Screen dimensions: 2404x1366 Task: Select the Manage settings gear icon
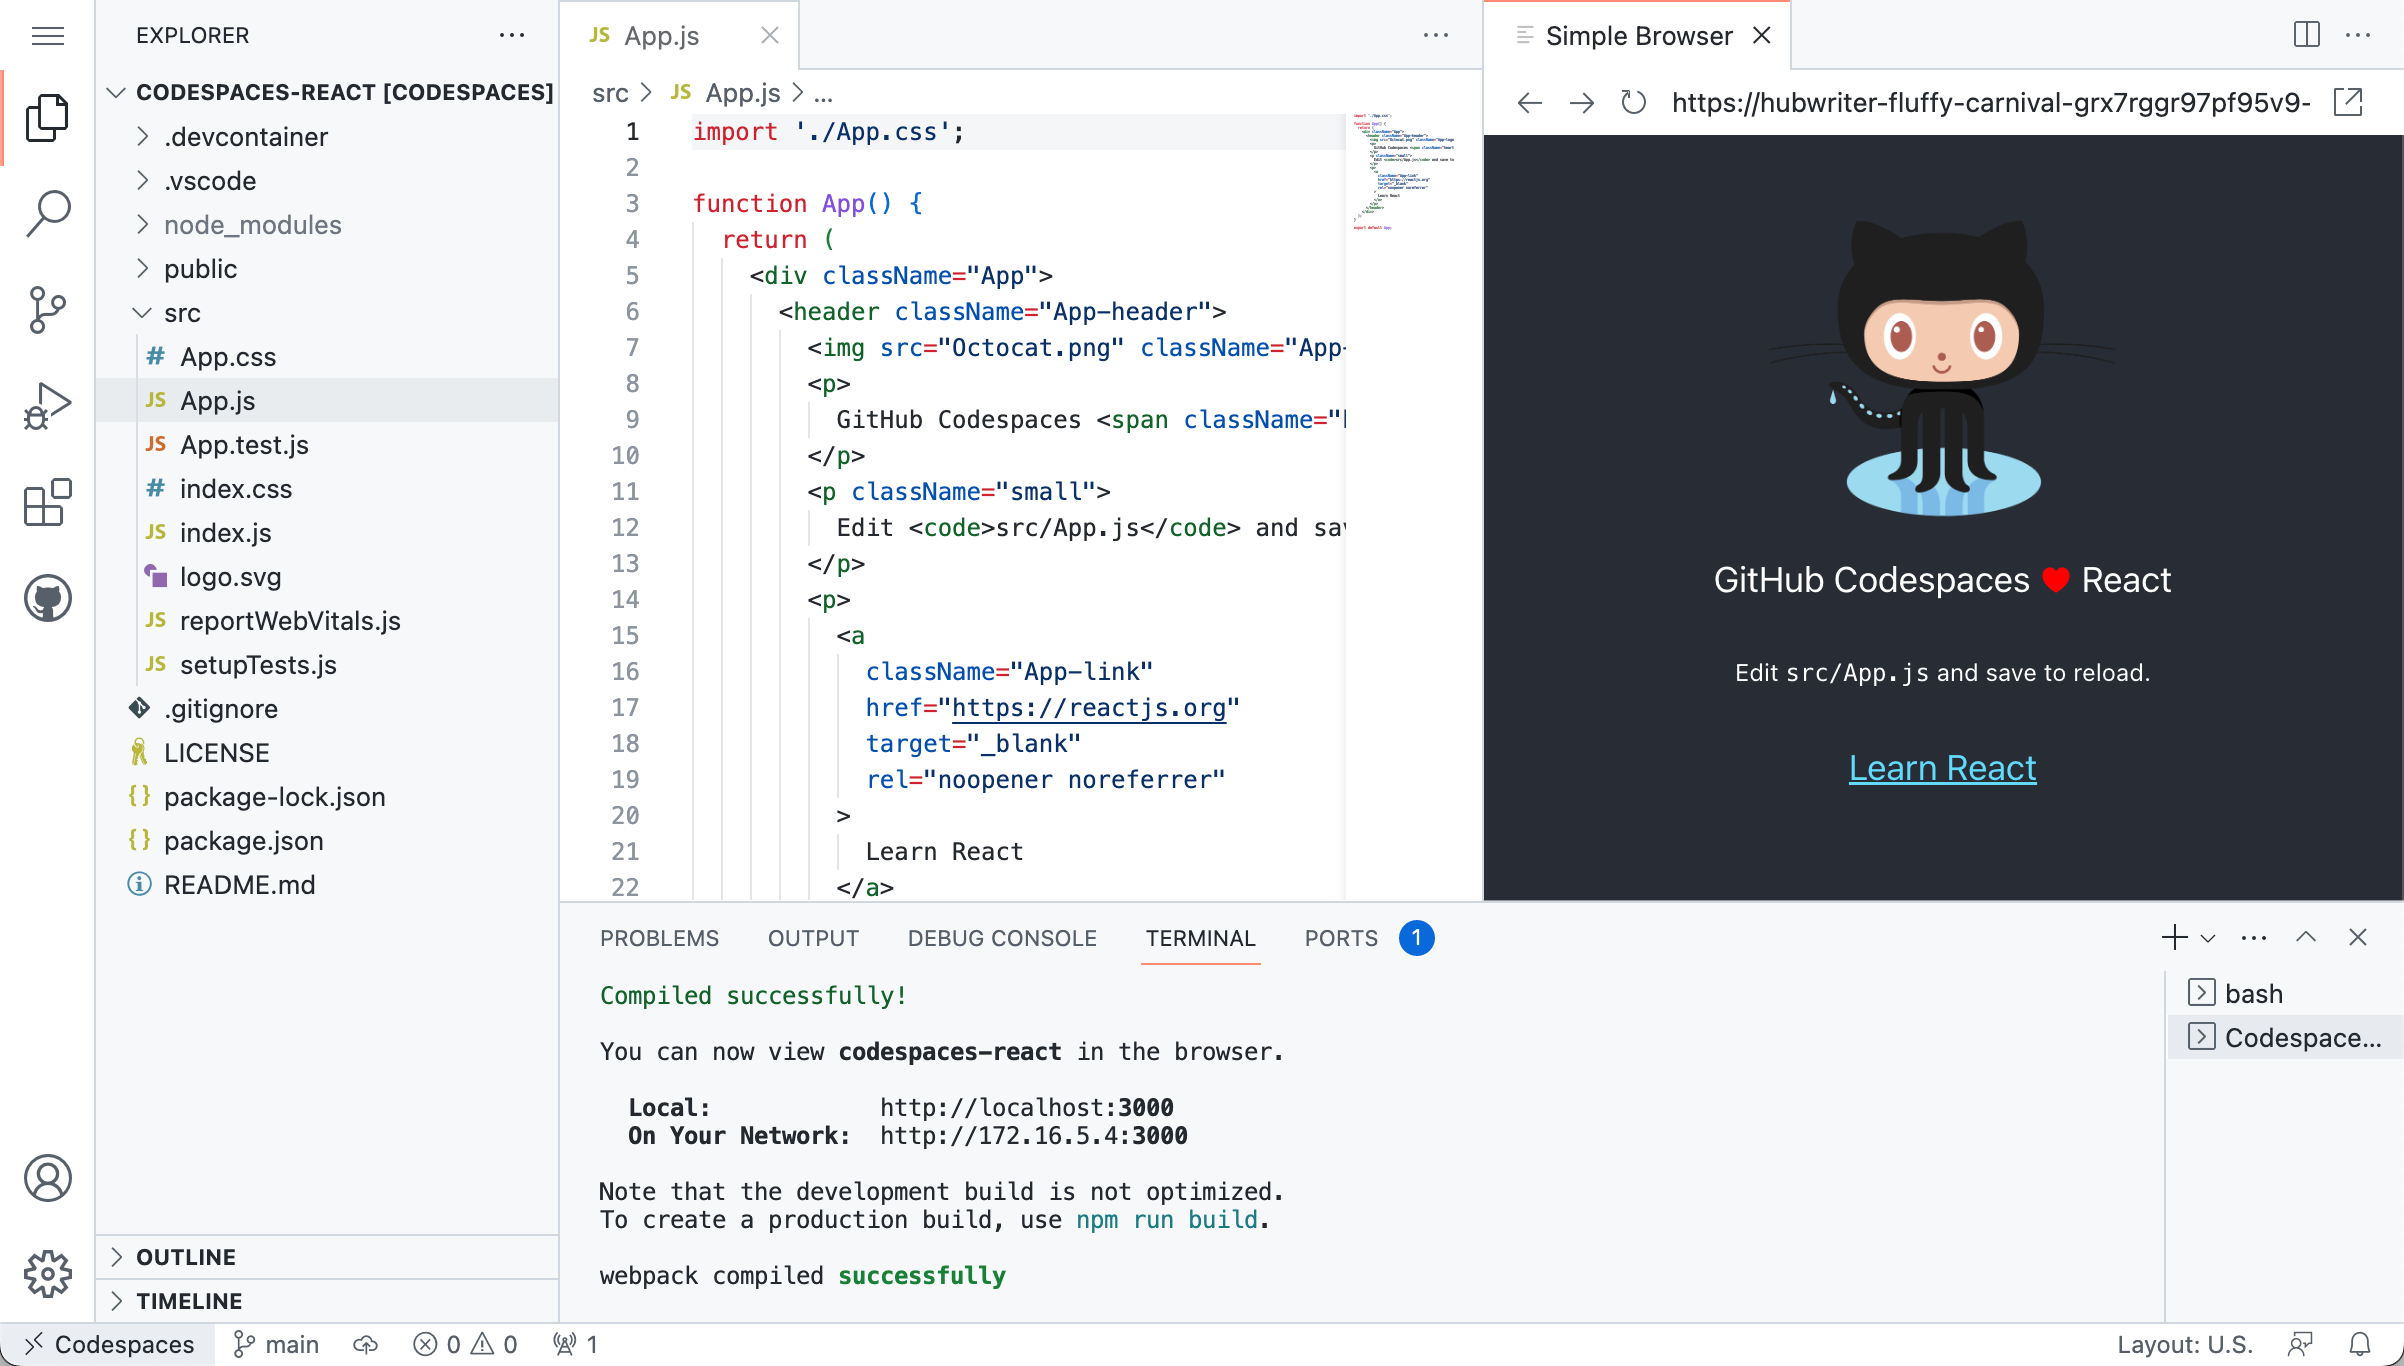48,1274
